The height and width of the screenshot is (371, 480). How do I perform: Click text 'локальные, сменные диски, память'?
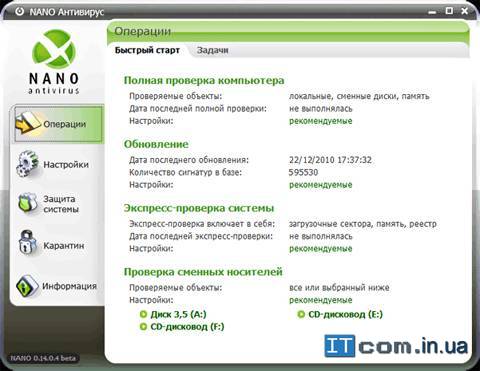point(359,96)
